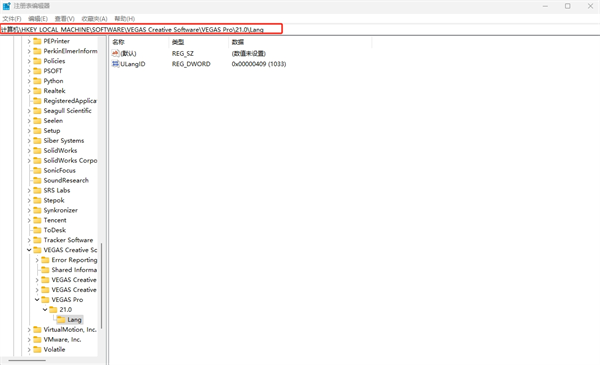Screen dimensions: 600x365
Task: Click the PerkinElmerInform folder icon
Action: coord(37,51)
